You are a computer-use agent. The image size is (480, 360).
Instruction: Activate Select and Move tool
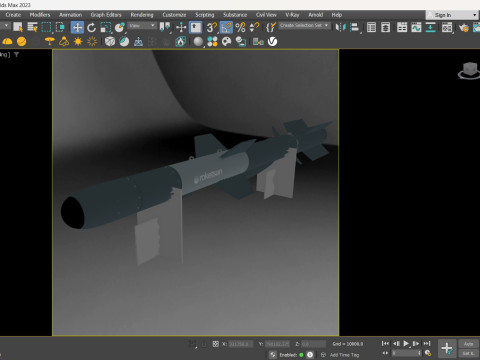click(x=77, y=27)
